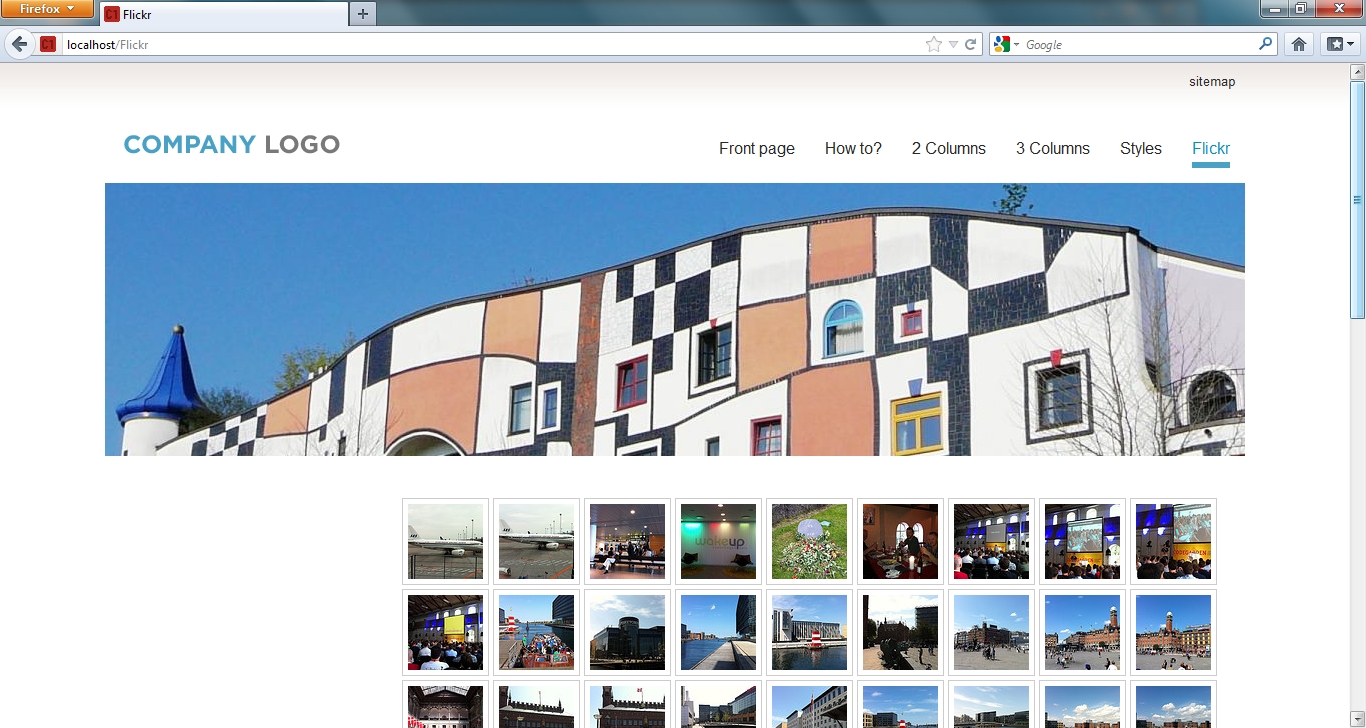Bookmark this page with the star icon

[933, 44]
